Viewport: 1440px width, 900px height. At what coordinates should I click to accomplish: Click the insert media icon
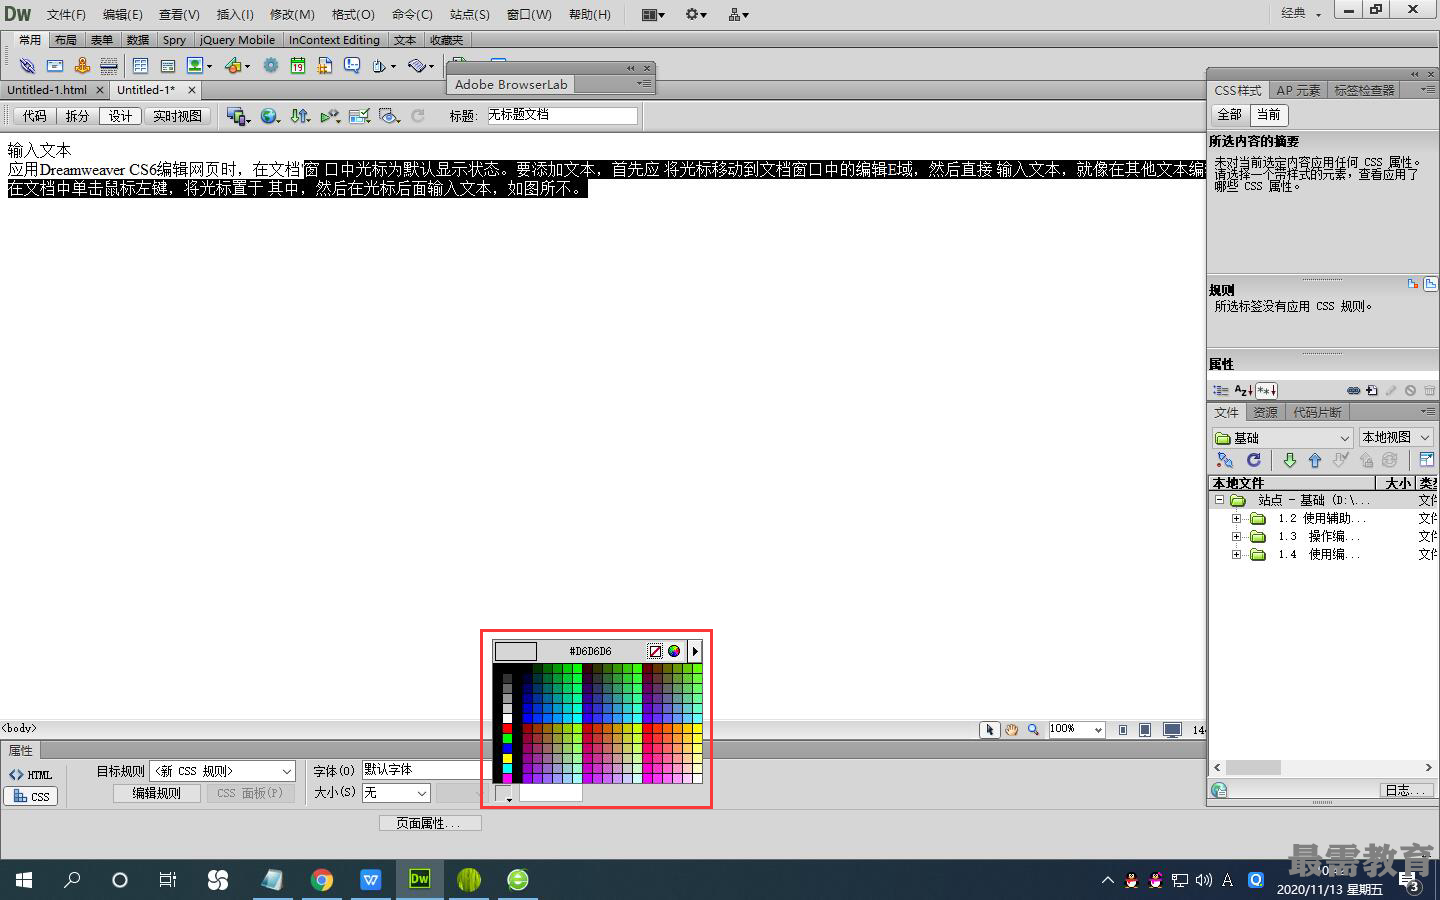(233, 66)
